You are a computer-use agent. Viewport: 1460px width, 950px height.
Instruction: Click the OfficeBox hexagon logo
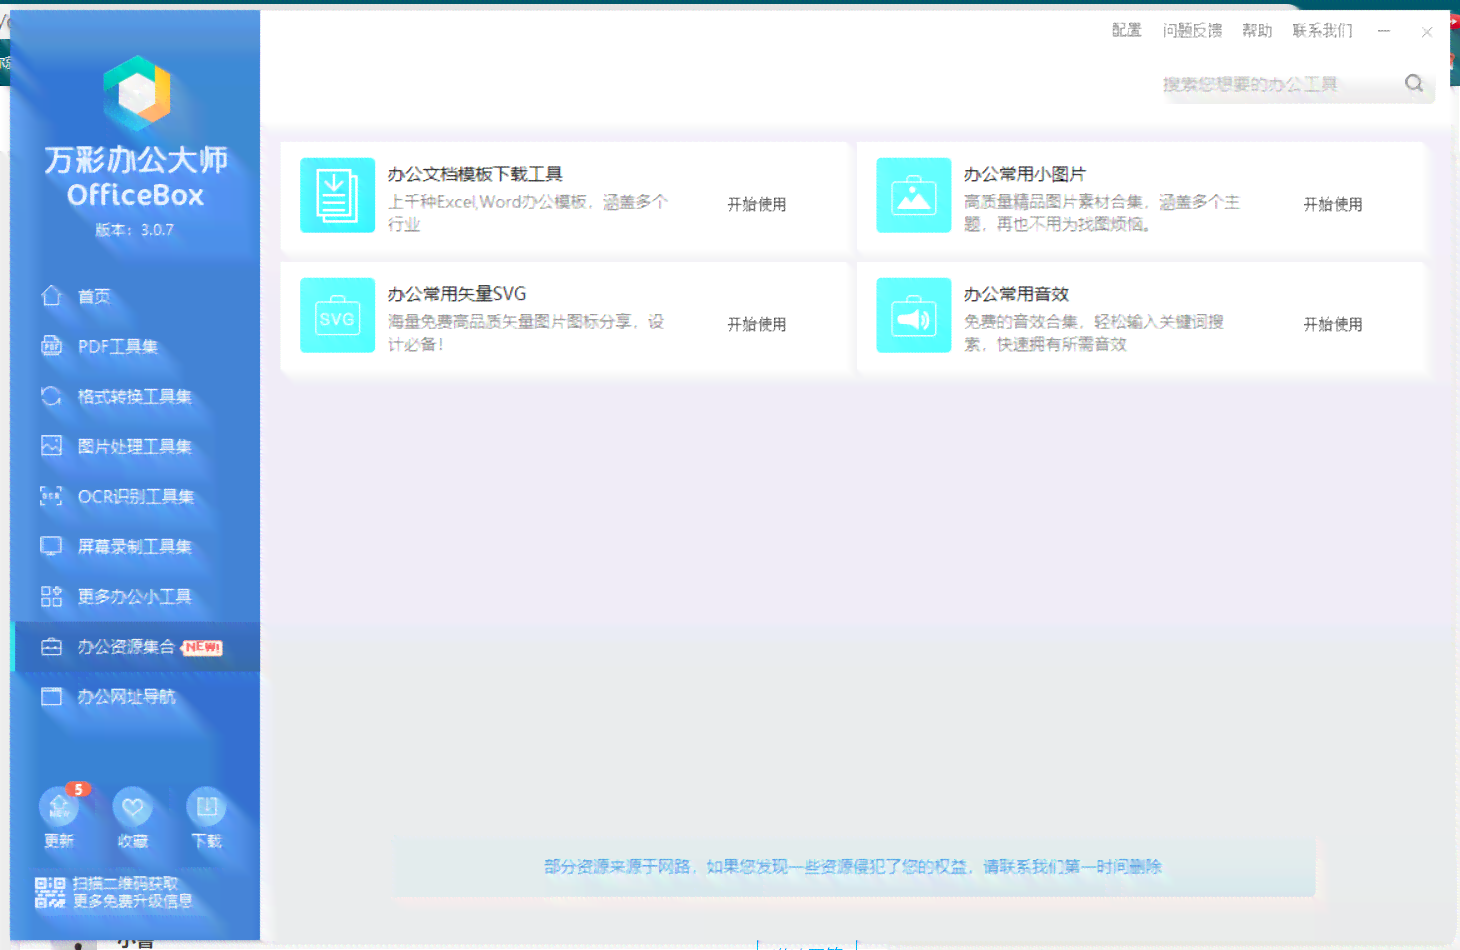pos(137,93)
